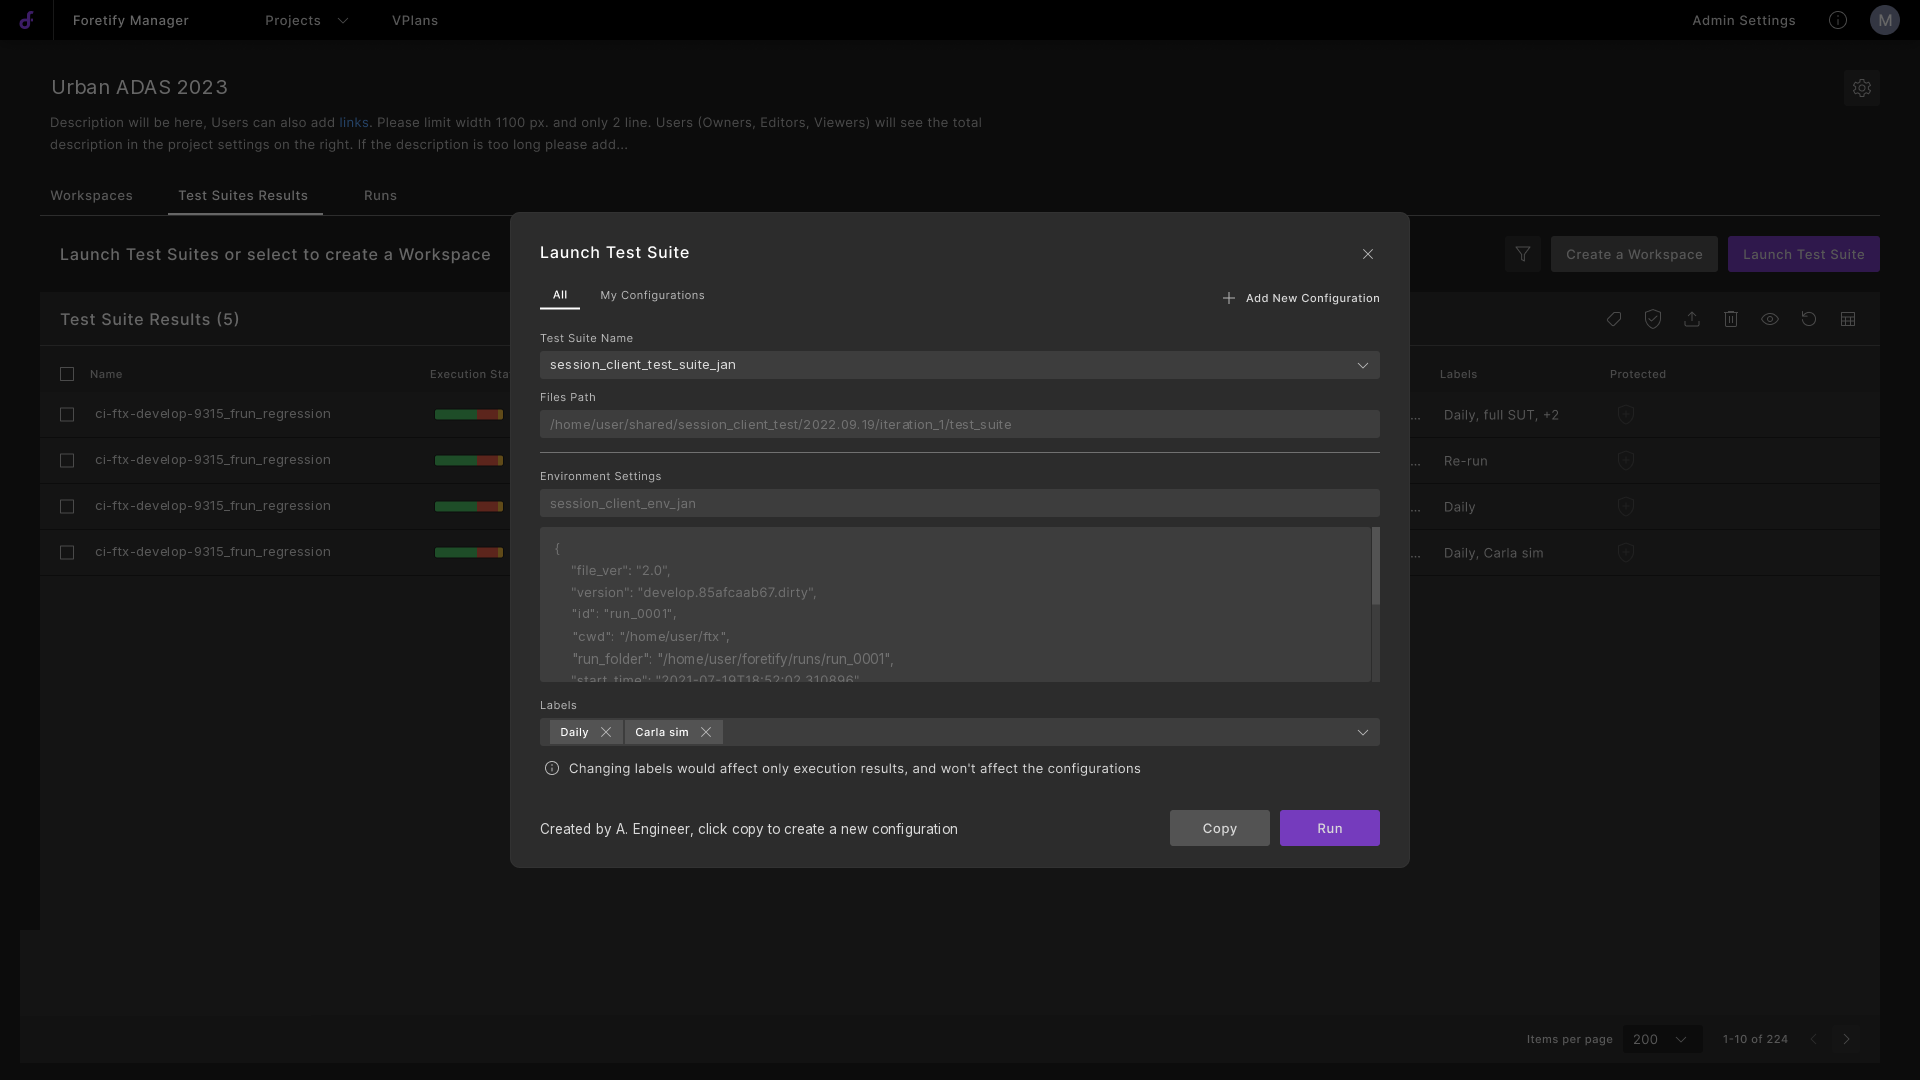The width and height of the screenshot is (1920, 1080).
Task: Close the Launch Test Suite dialog
Action: tap(1368, 254)
